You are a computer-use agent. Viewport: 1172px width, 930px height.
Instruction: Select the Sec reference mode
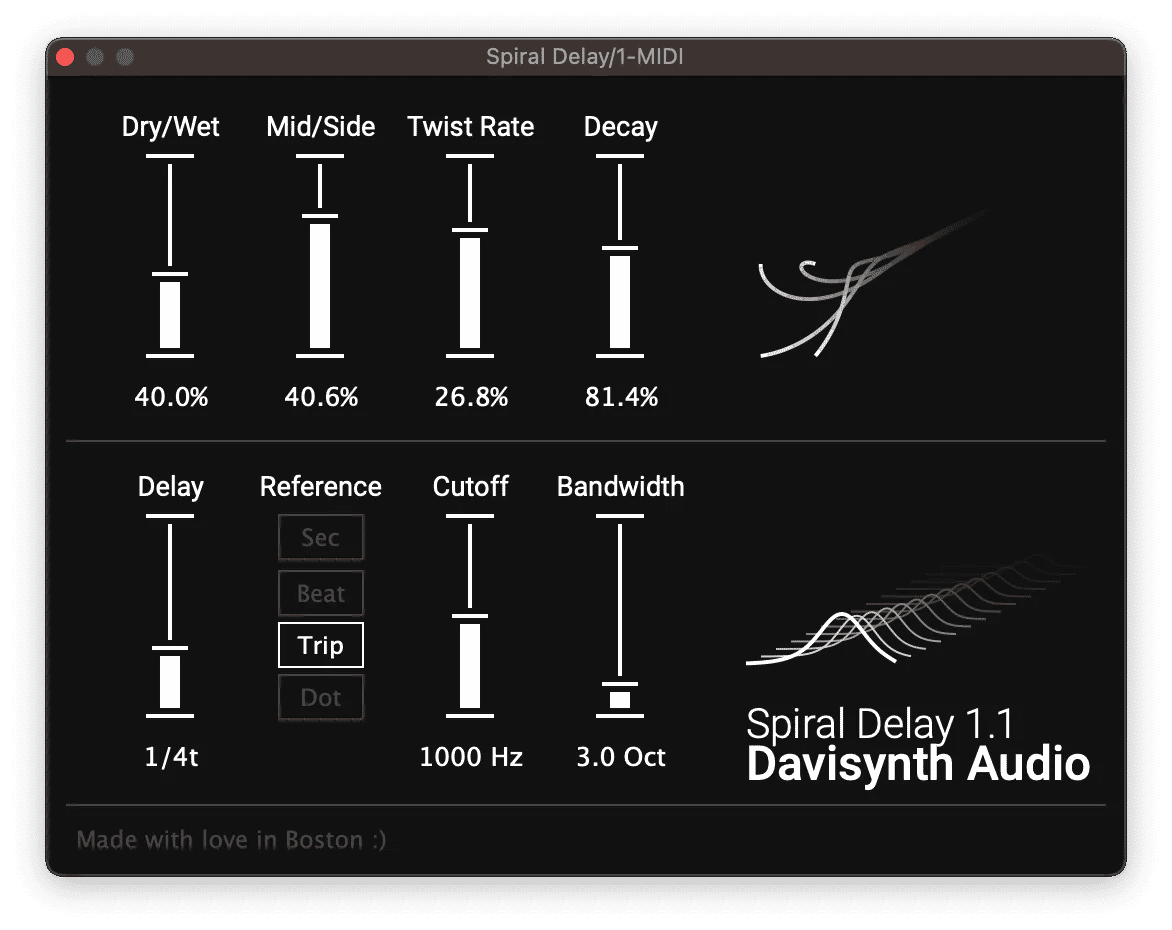click(x=320, y=537)
